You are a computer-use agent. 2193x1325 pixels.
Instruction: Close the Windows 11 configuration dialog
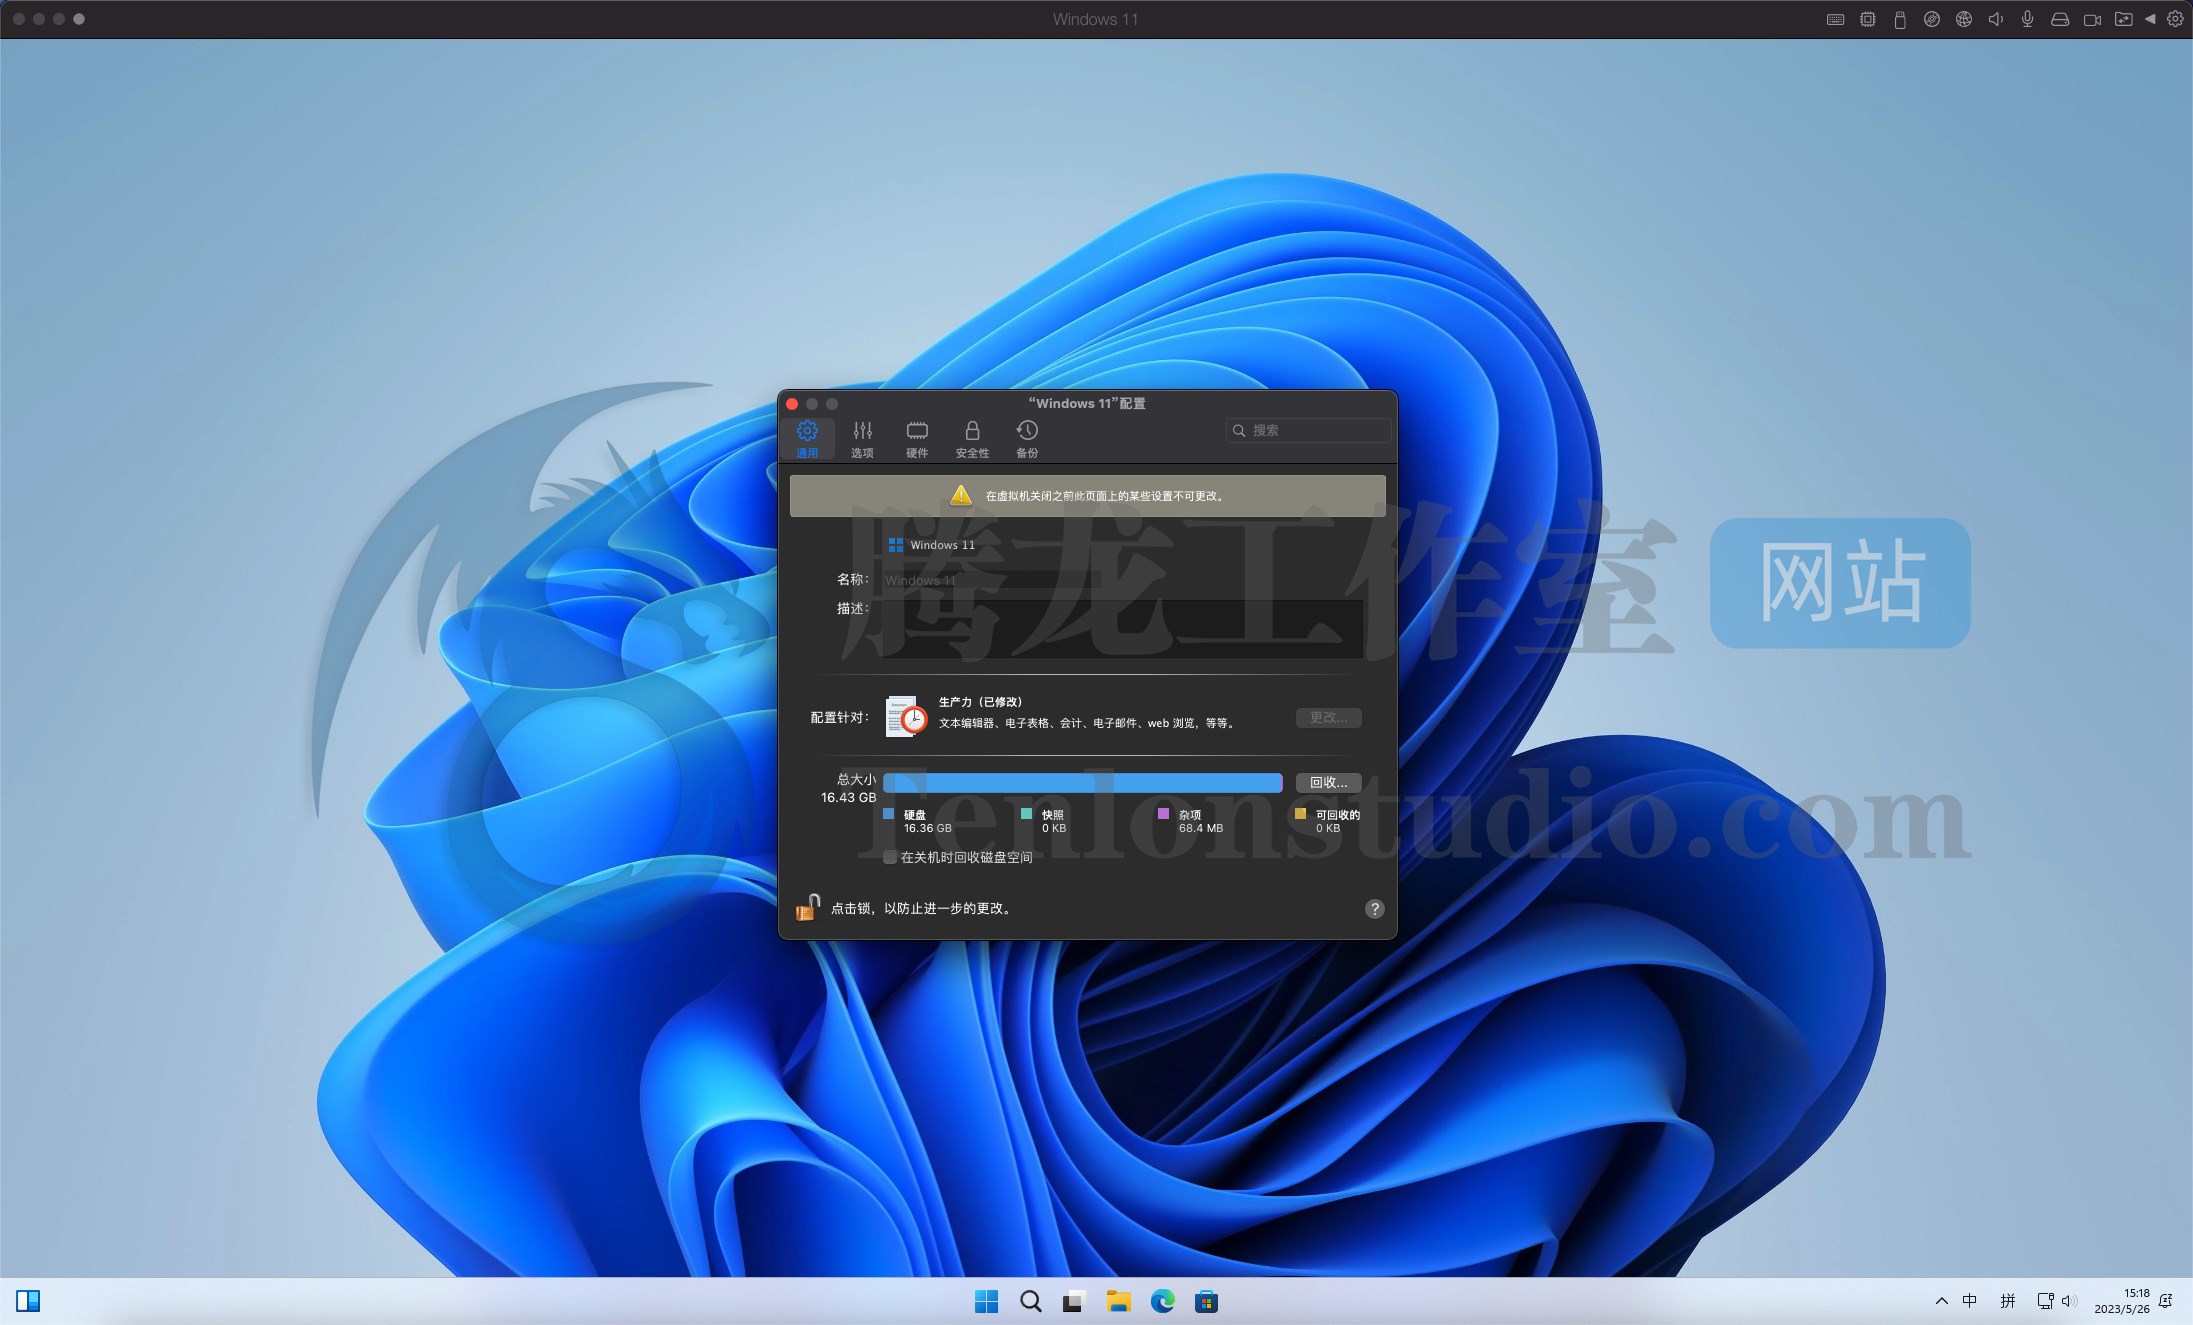[x=792, y=404]
